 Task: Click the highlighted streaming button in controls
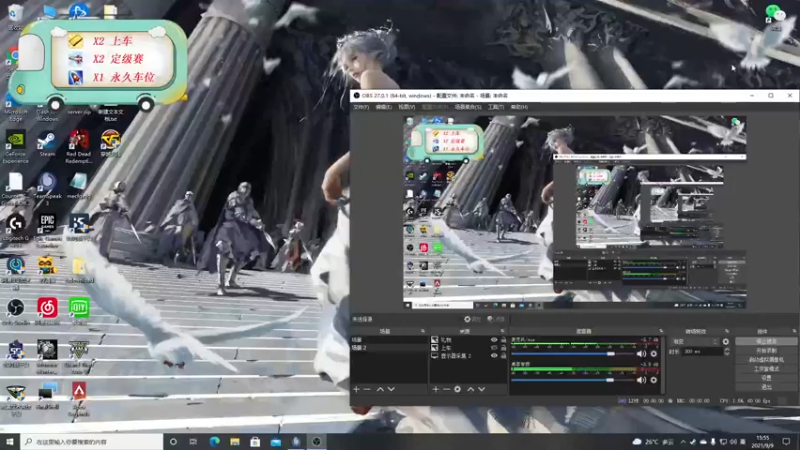click(766, 341)
